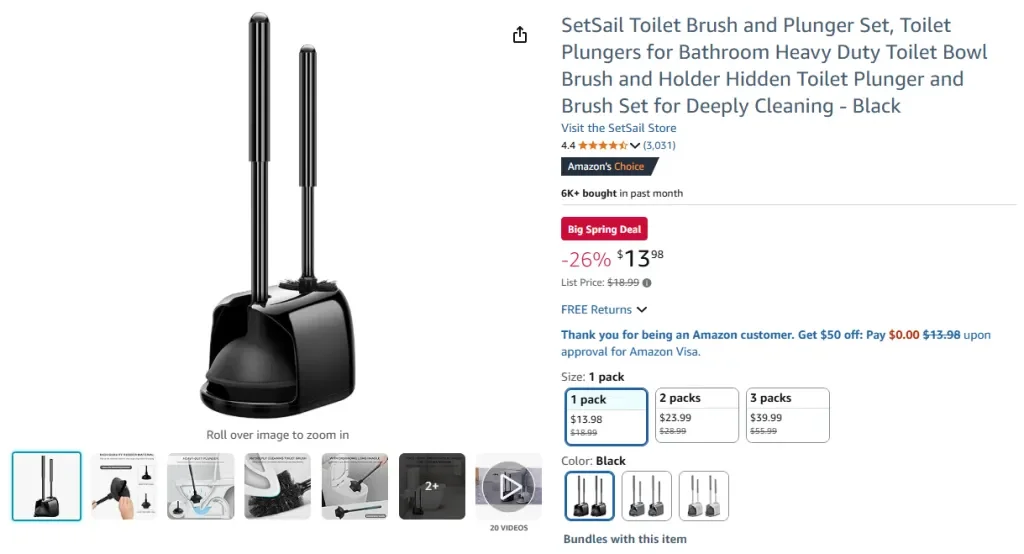Choose the 3 packs size option
The image size is (1024, 554).
[x=787, y=415]
